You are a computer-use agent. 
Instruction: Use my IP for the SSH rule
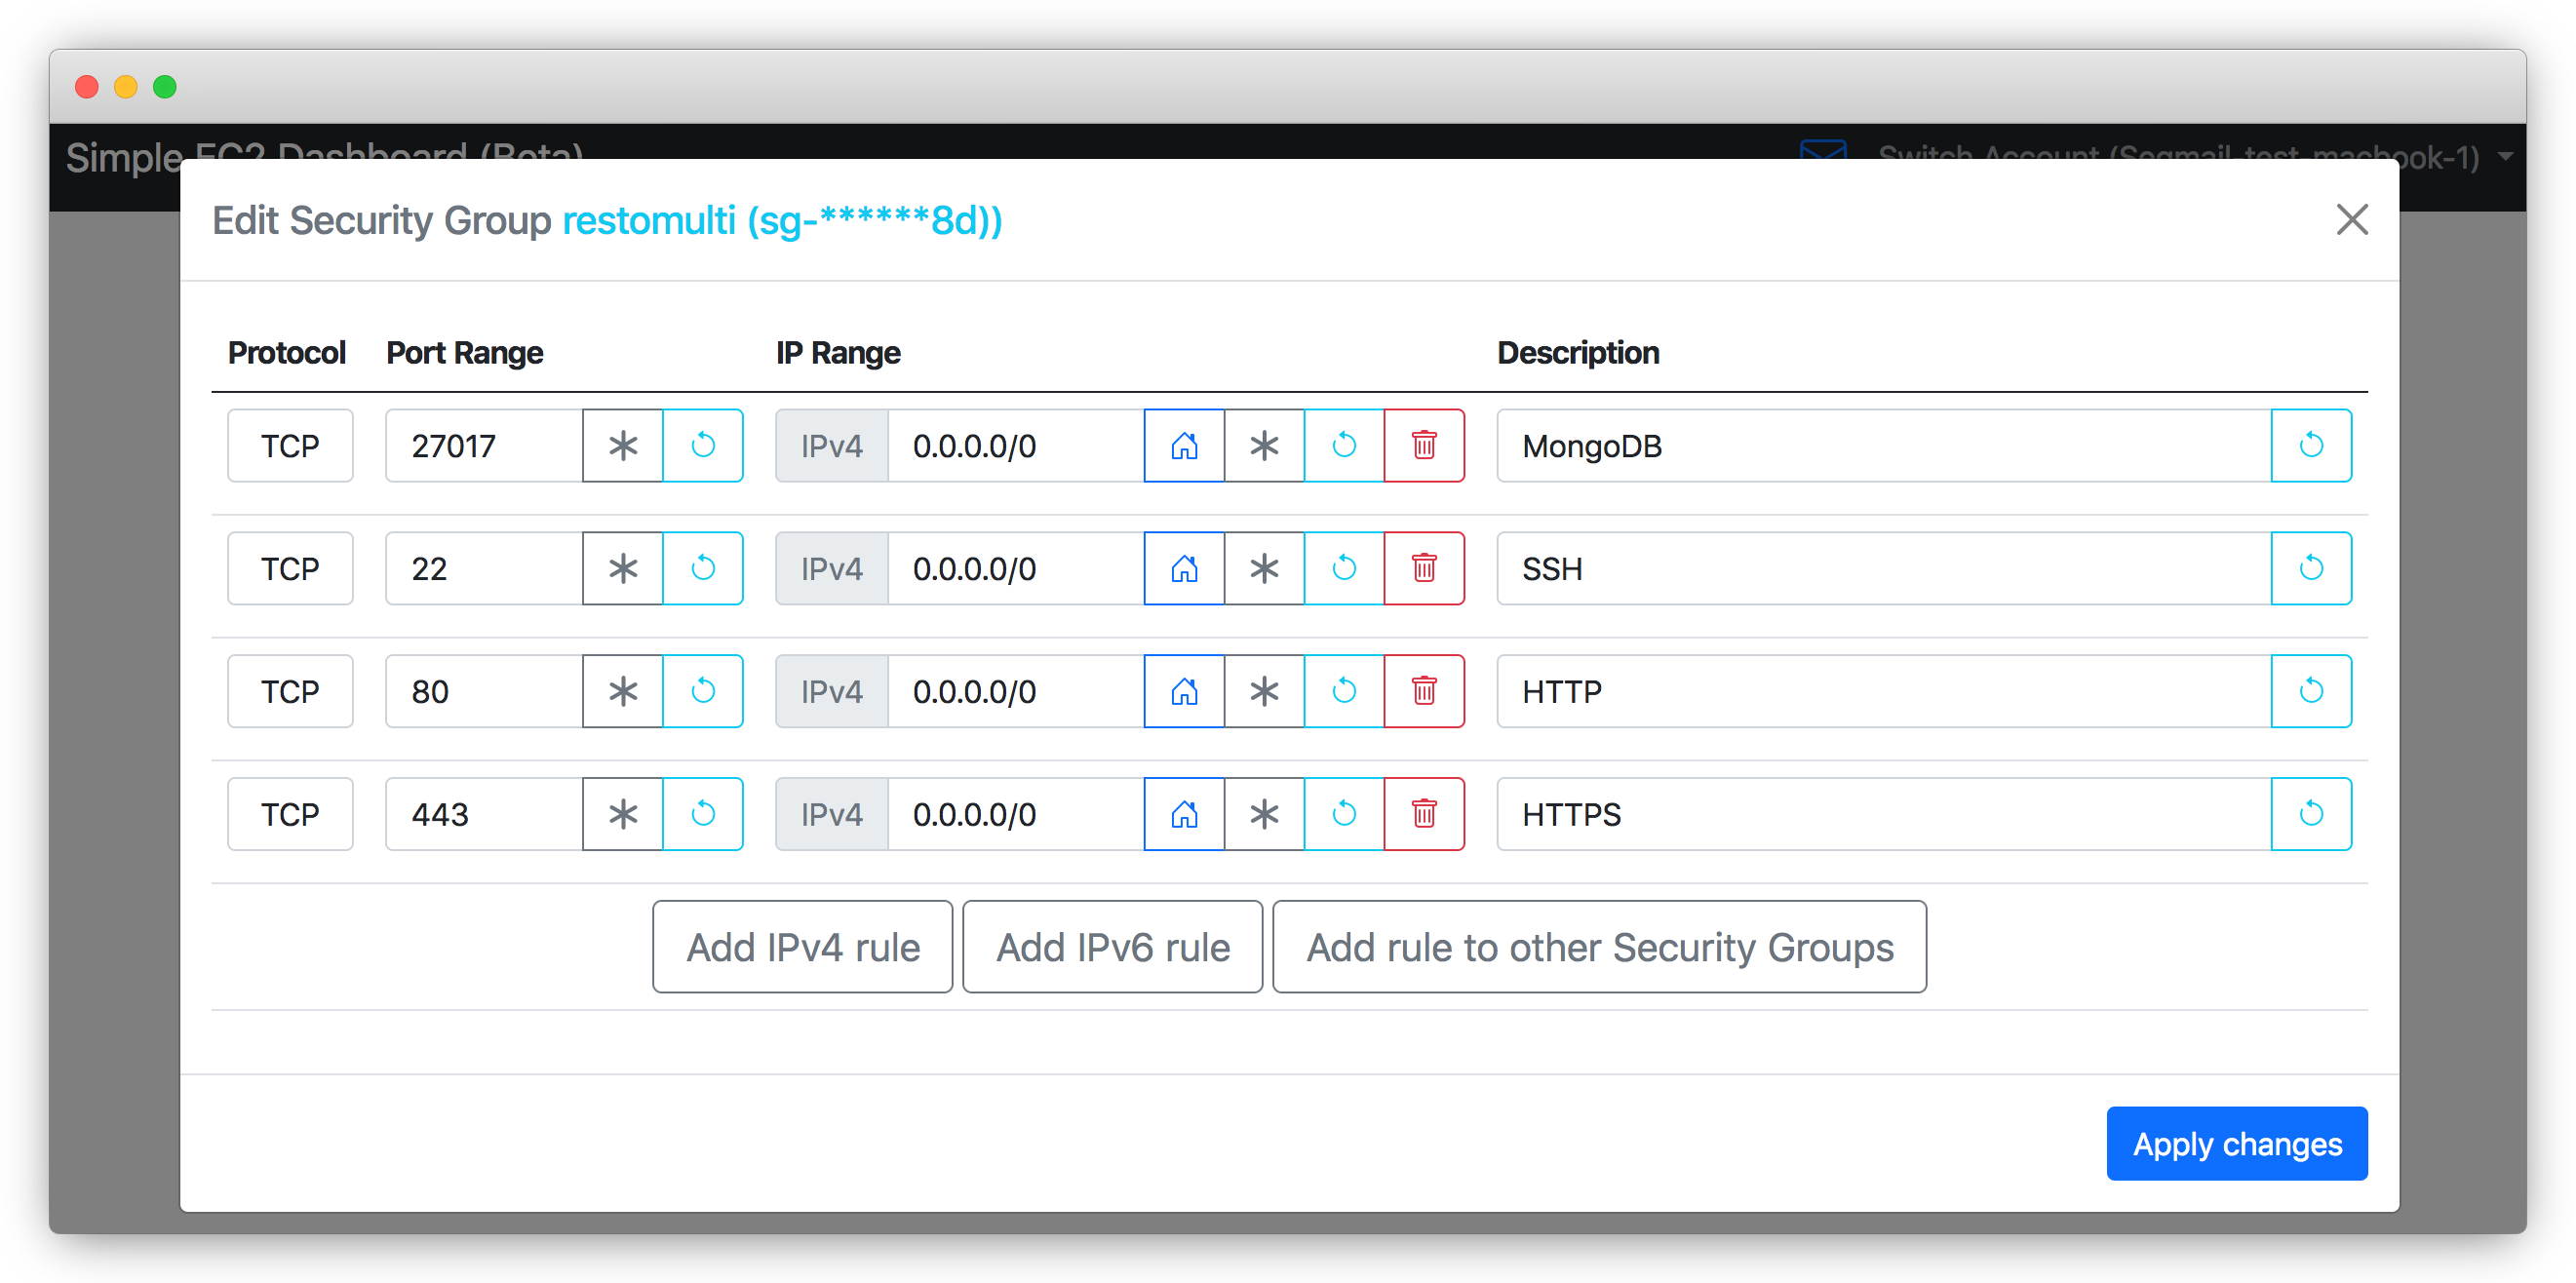1184,568
